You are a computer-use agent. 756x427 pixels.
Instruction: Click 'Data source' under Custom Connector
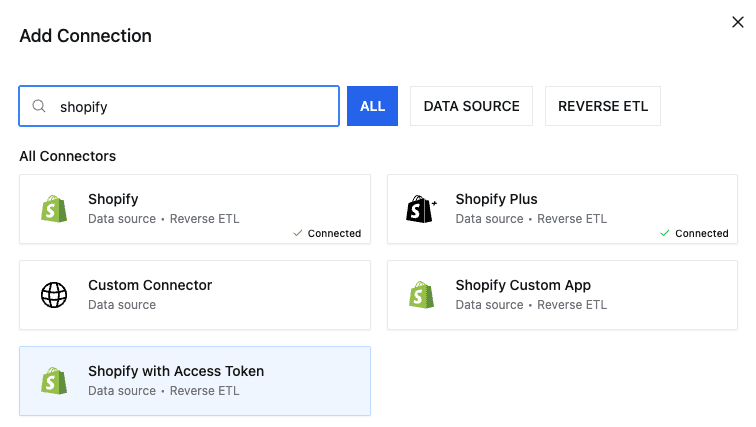122,305
